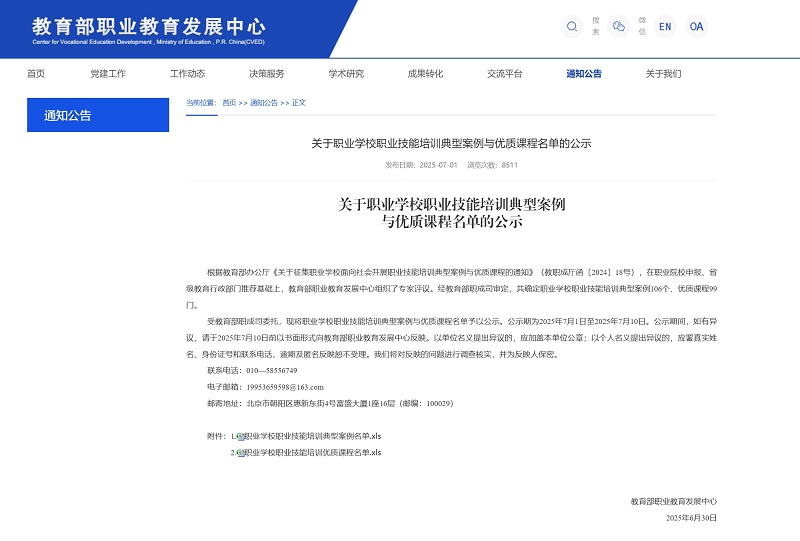This screenshot has width=800, height=541.
Task: Click the 通知公告 sidebar heading
Action: (98, 115)
